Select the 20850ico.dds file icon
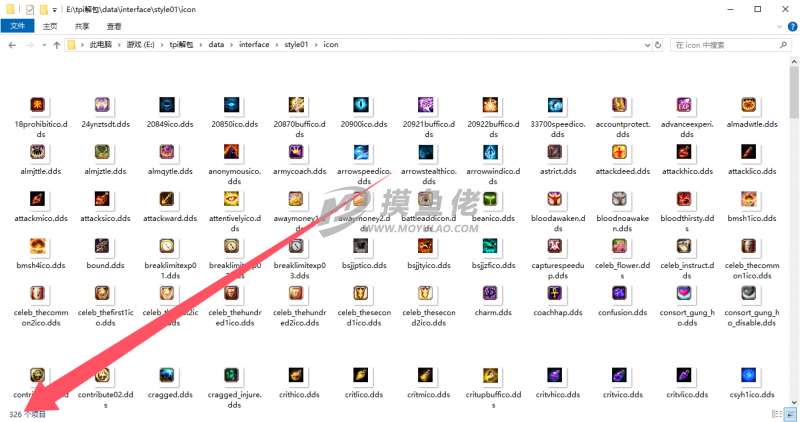 232,105
